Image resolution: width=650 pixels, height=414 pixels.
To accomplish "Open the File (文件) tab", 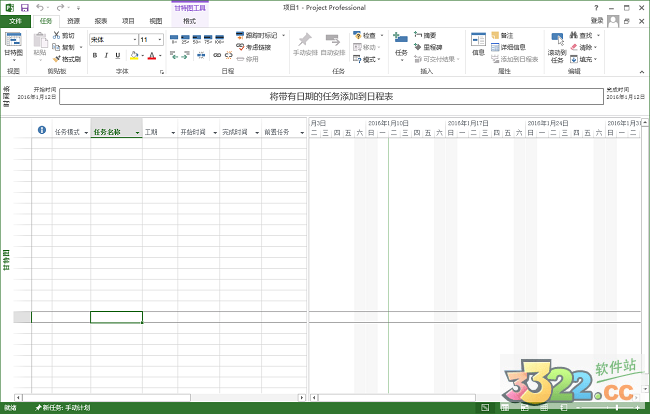I will pos(15,21).
